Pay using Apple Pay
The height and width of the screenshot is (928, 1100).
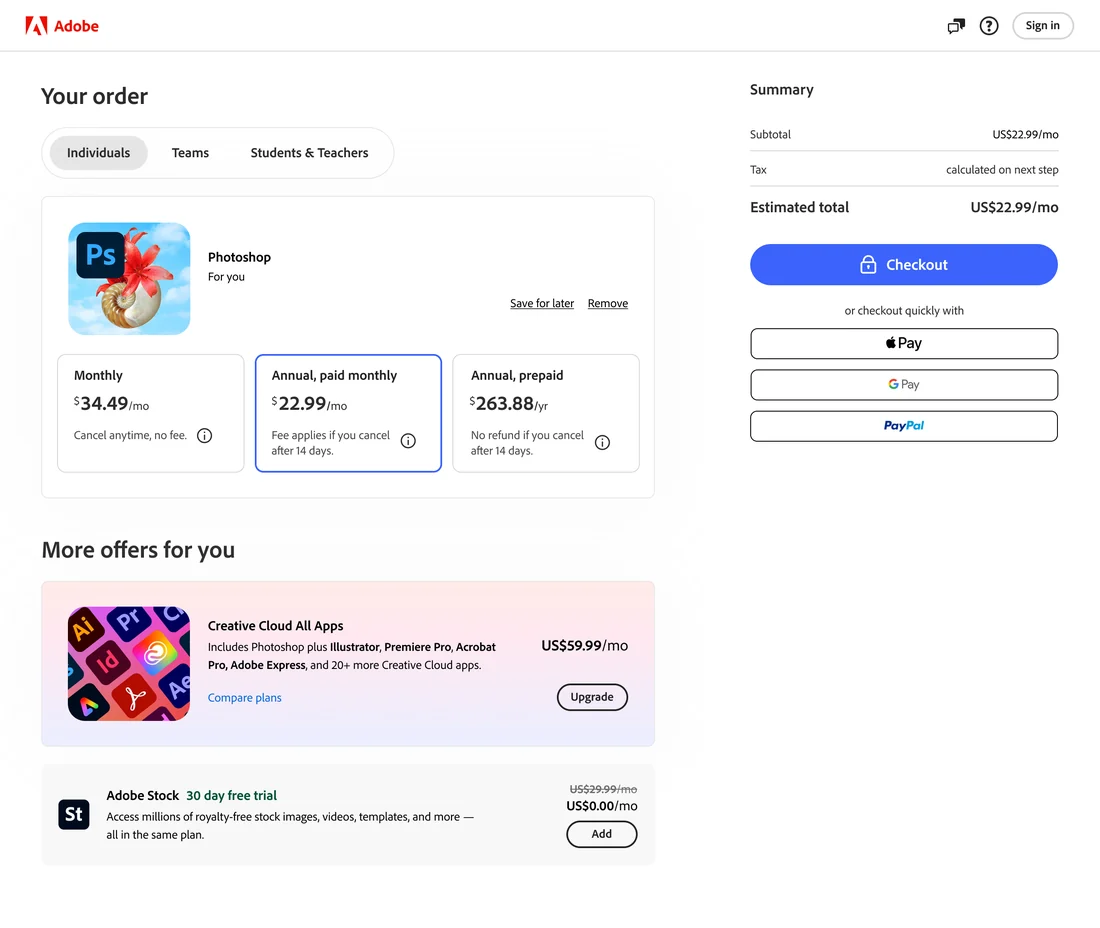coord(904,344)
